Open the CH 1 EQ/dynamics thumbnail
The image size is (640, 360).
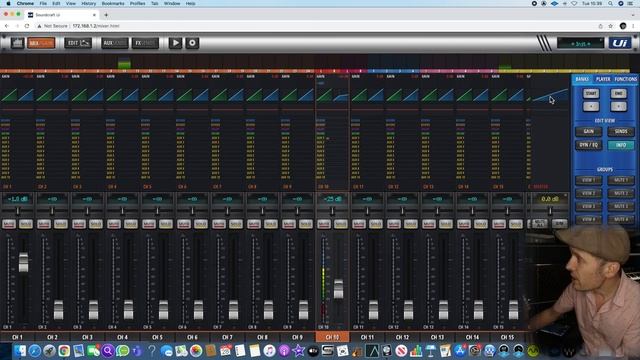[18, 95]
